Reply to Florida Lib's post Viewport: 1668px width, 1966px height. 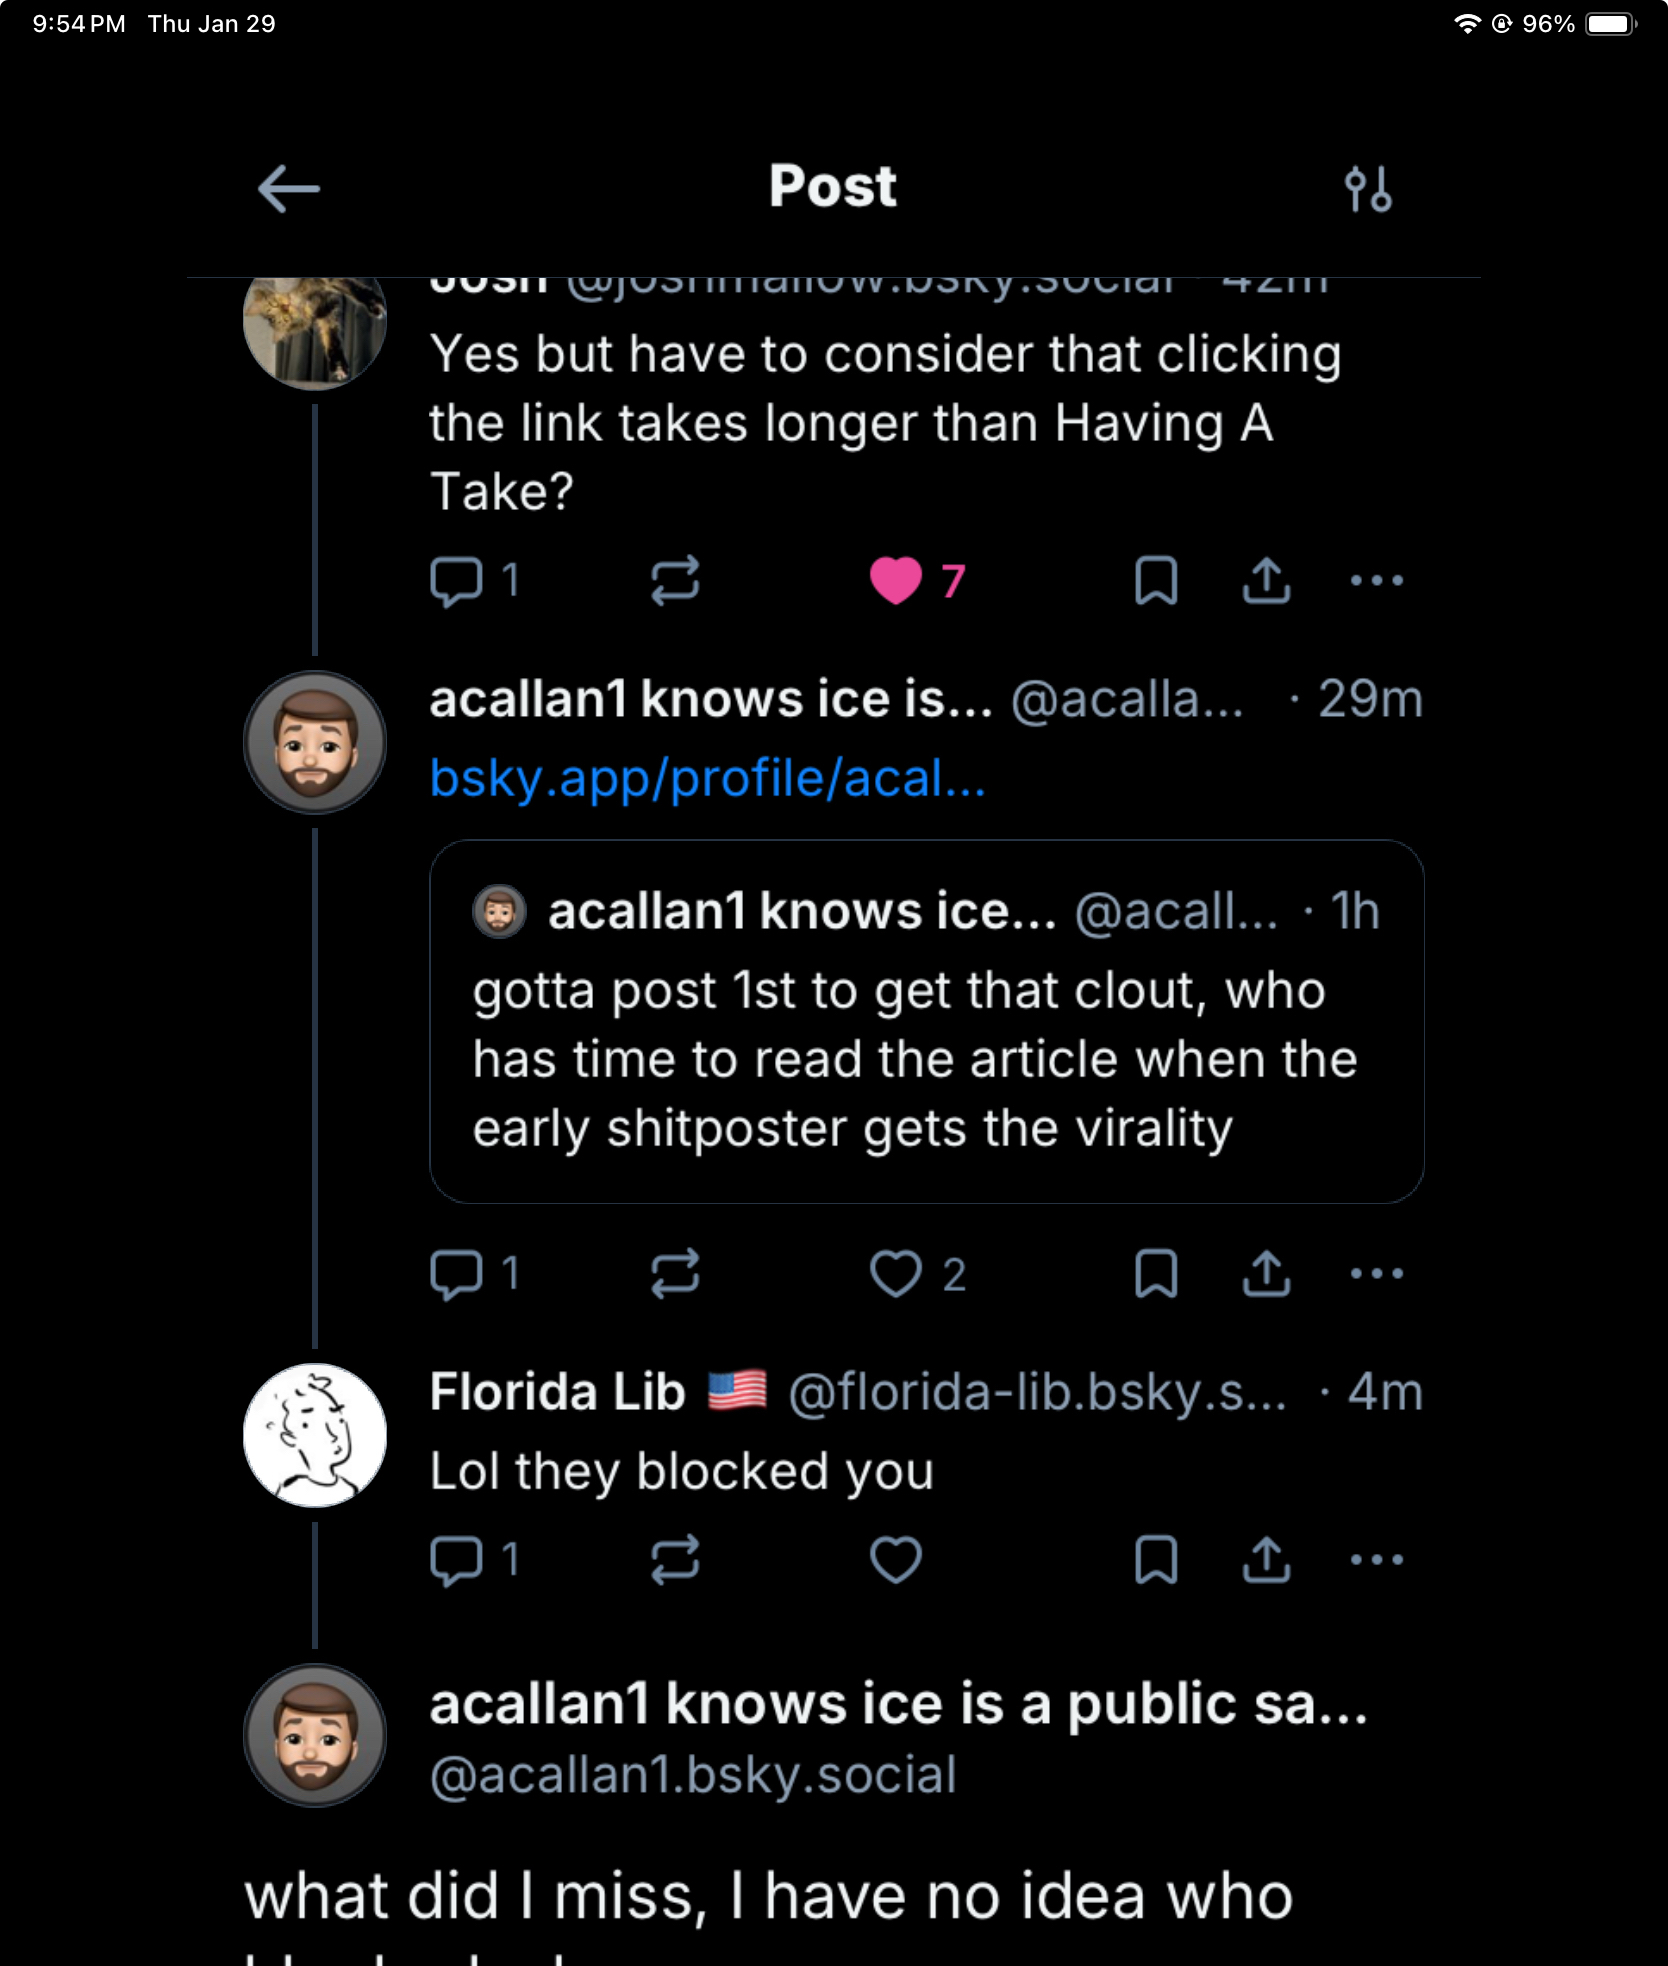[x=457, y=1559]
